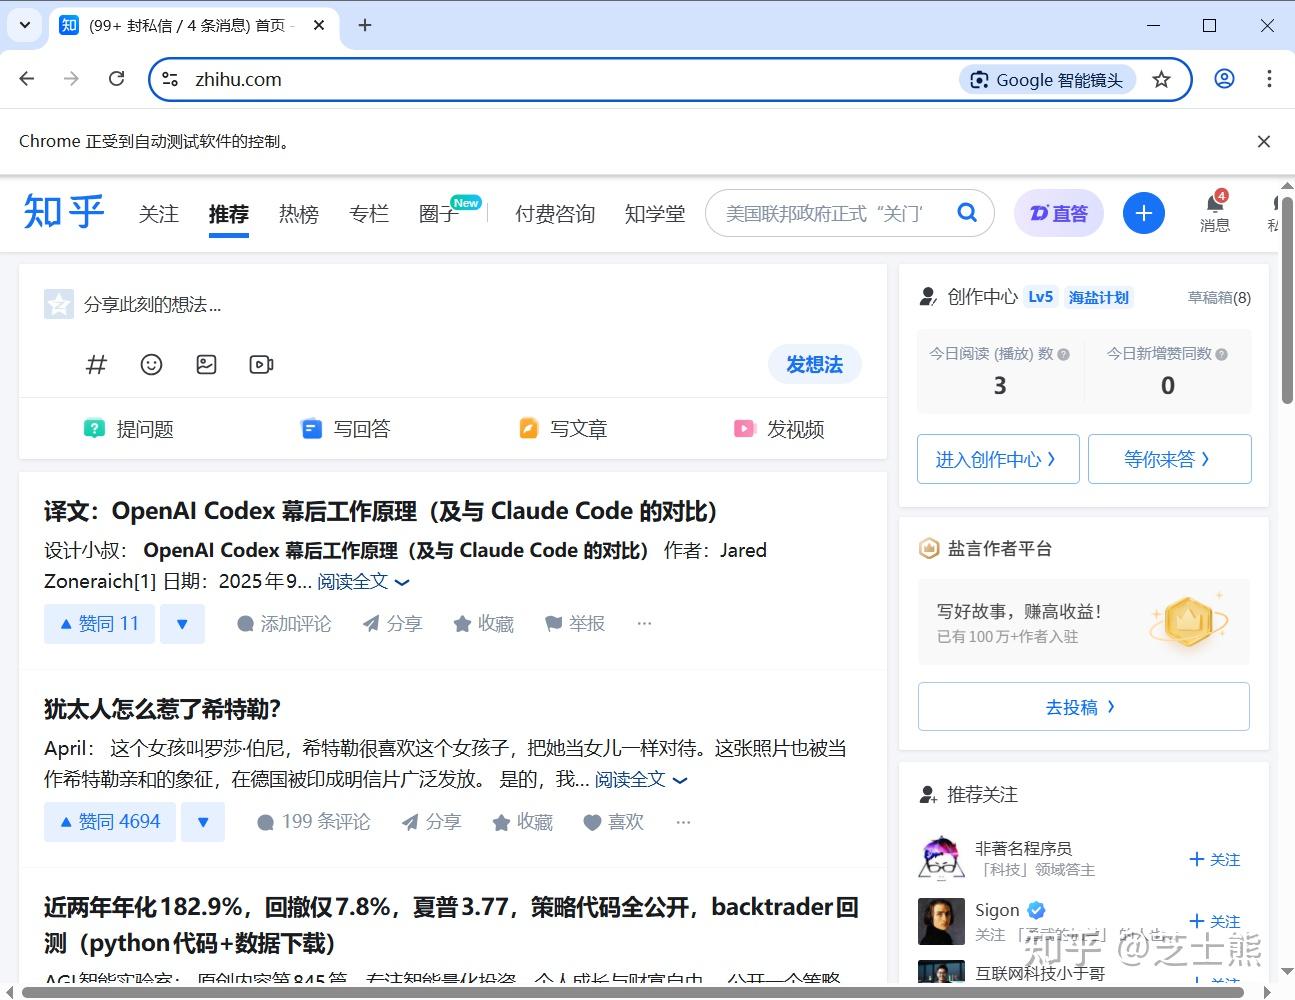Click the downvote arrow on the first post

(182, 623)
